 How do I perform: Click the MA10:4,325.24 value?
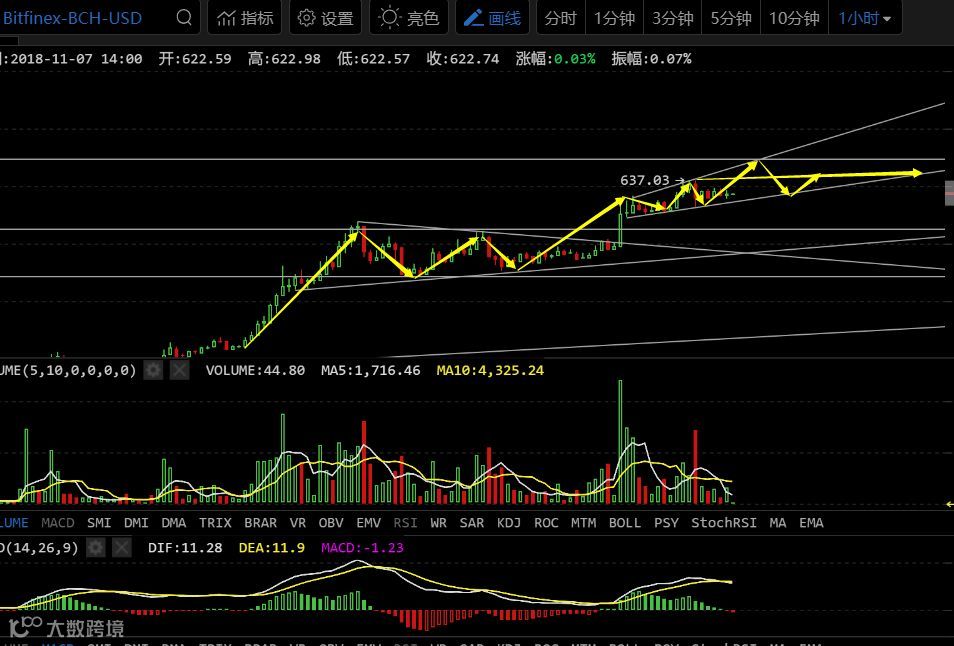click(x=490, y=370)
